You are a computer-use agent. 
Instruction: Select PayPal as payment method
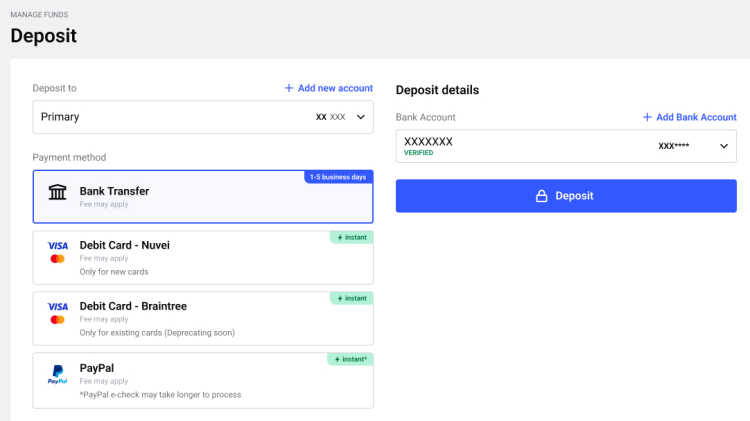202,380
